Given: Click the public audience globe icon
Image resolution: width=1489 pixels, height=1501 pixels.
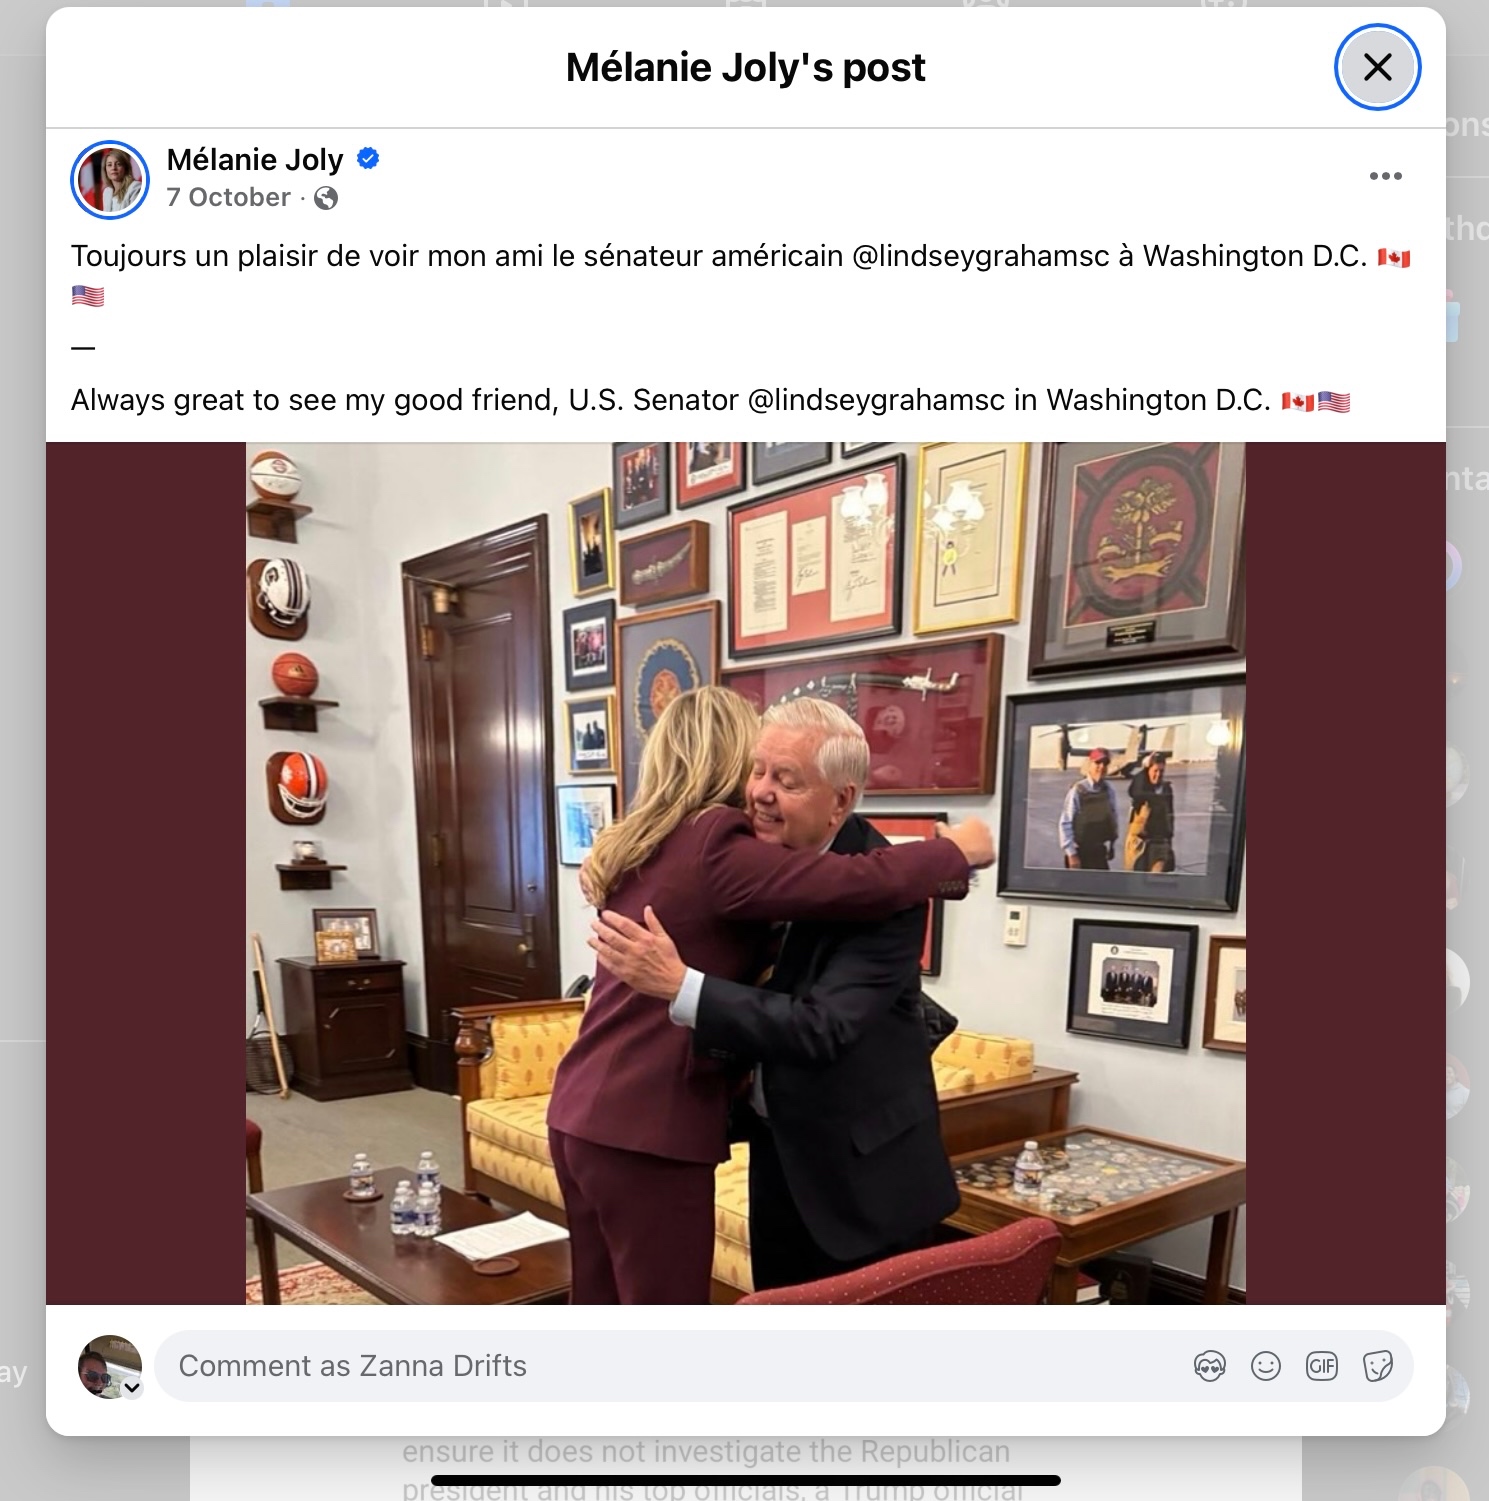Looking at the screenshot, I should pyautogui.click(x=326, y=198).
